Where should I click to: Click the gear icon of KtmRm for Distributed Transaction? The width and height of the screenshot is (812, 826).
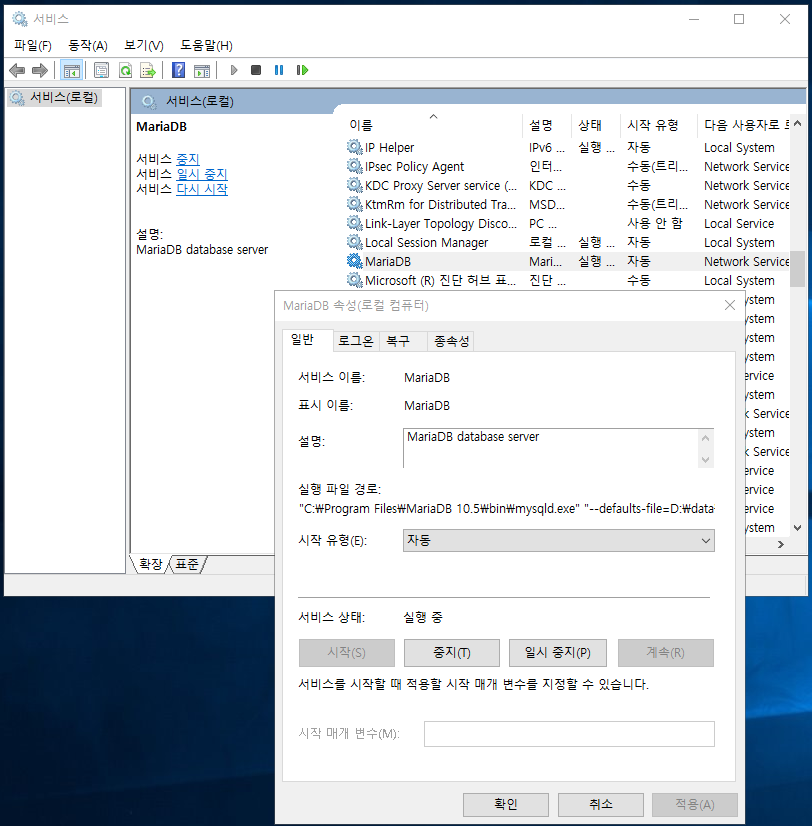click(x=354, y=204)
